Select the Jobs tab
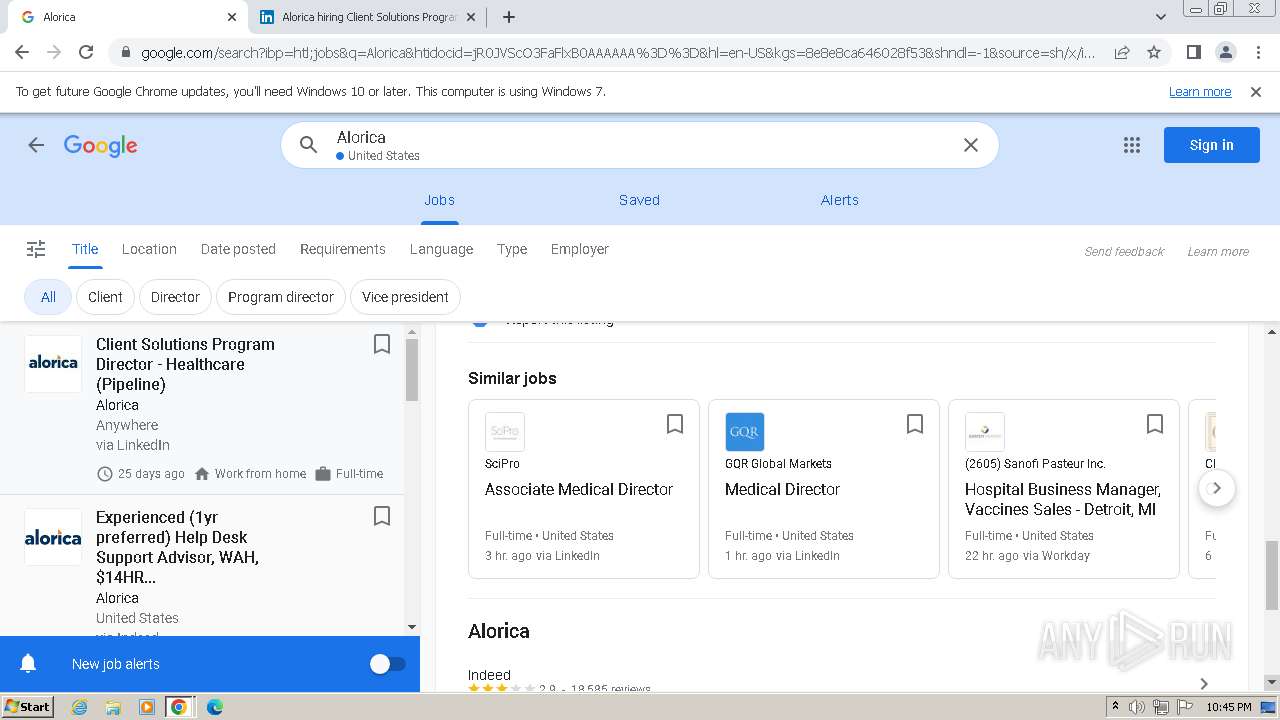This screenshot has width=1280, height=720. [x=439, y=200]
